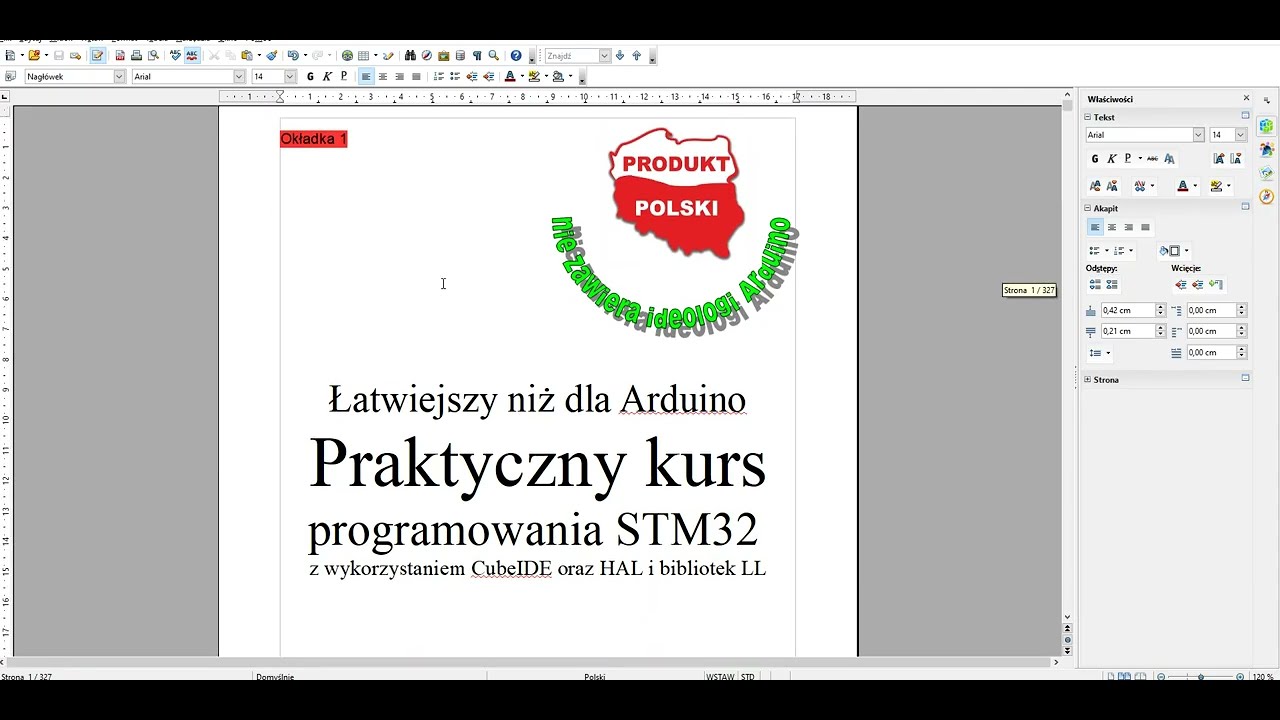
Task: Click the Undo arrow icon
Action: [x=293, y=55]
